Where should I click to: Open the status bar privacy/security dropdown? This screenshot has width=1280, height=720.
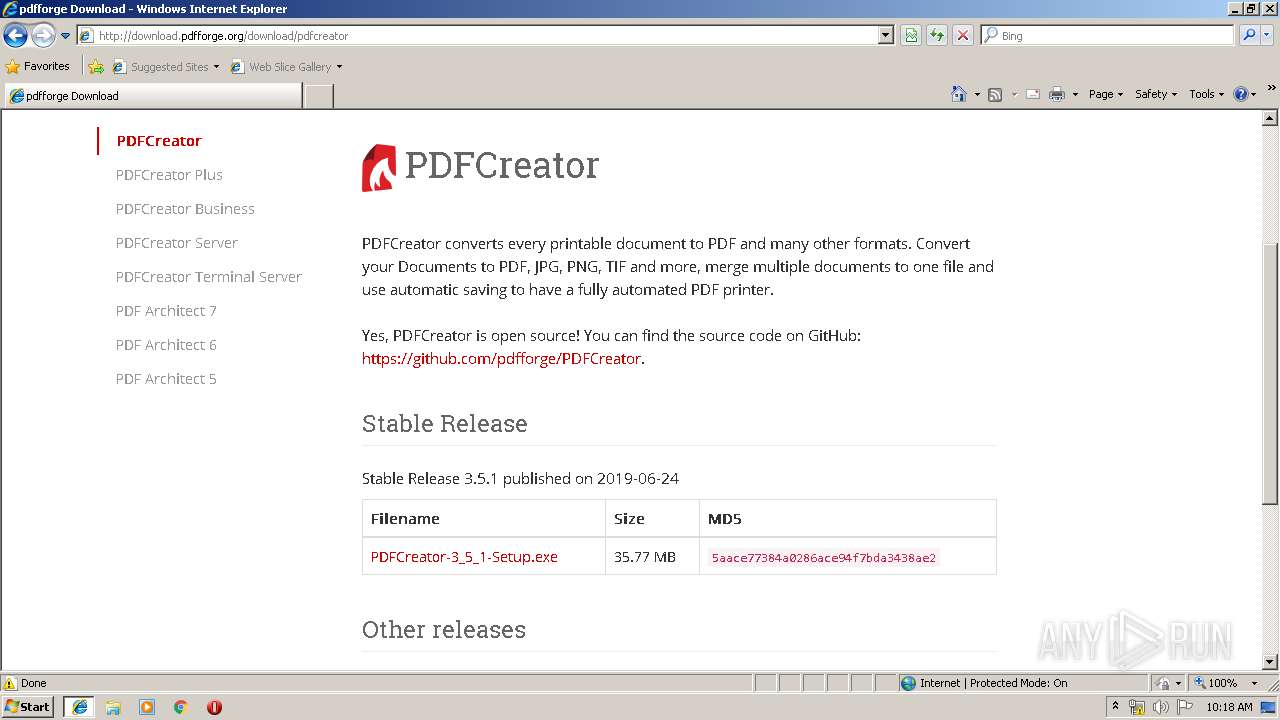(x=1168, y=683)
